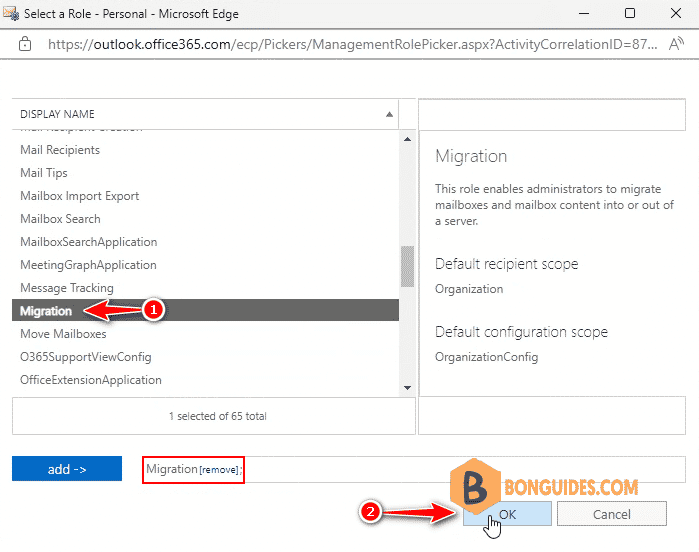Open the Read aloud icon in address bar
The image size is (699, 552).
click(676, 44)
